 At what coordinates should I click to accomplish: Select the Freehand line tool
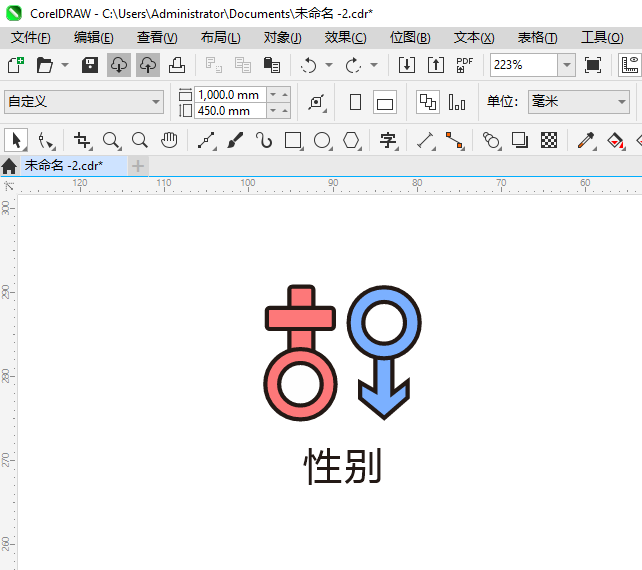click(x=206, y=140)
